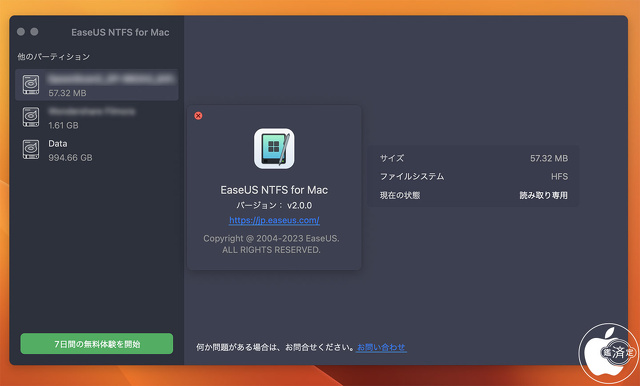The width and height of the screenshot is (640, 386).
Task: Click the ALL RIGHTS RESERVED text
Action: click(271, 250)
